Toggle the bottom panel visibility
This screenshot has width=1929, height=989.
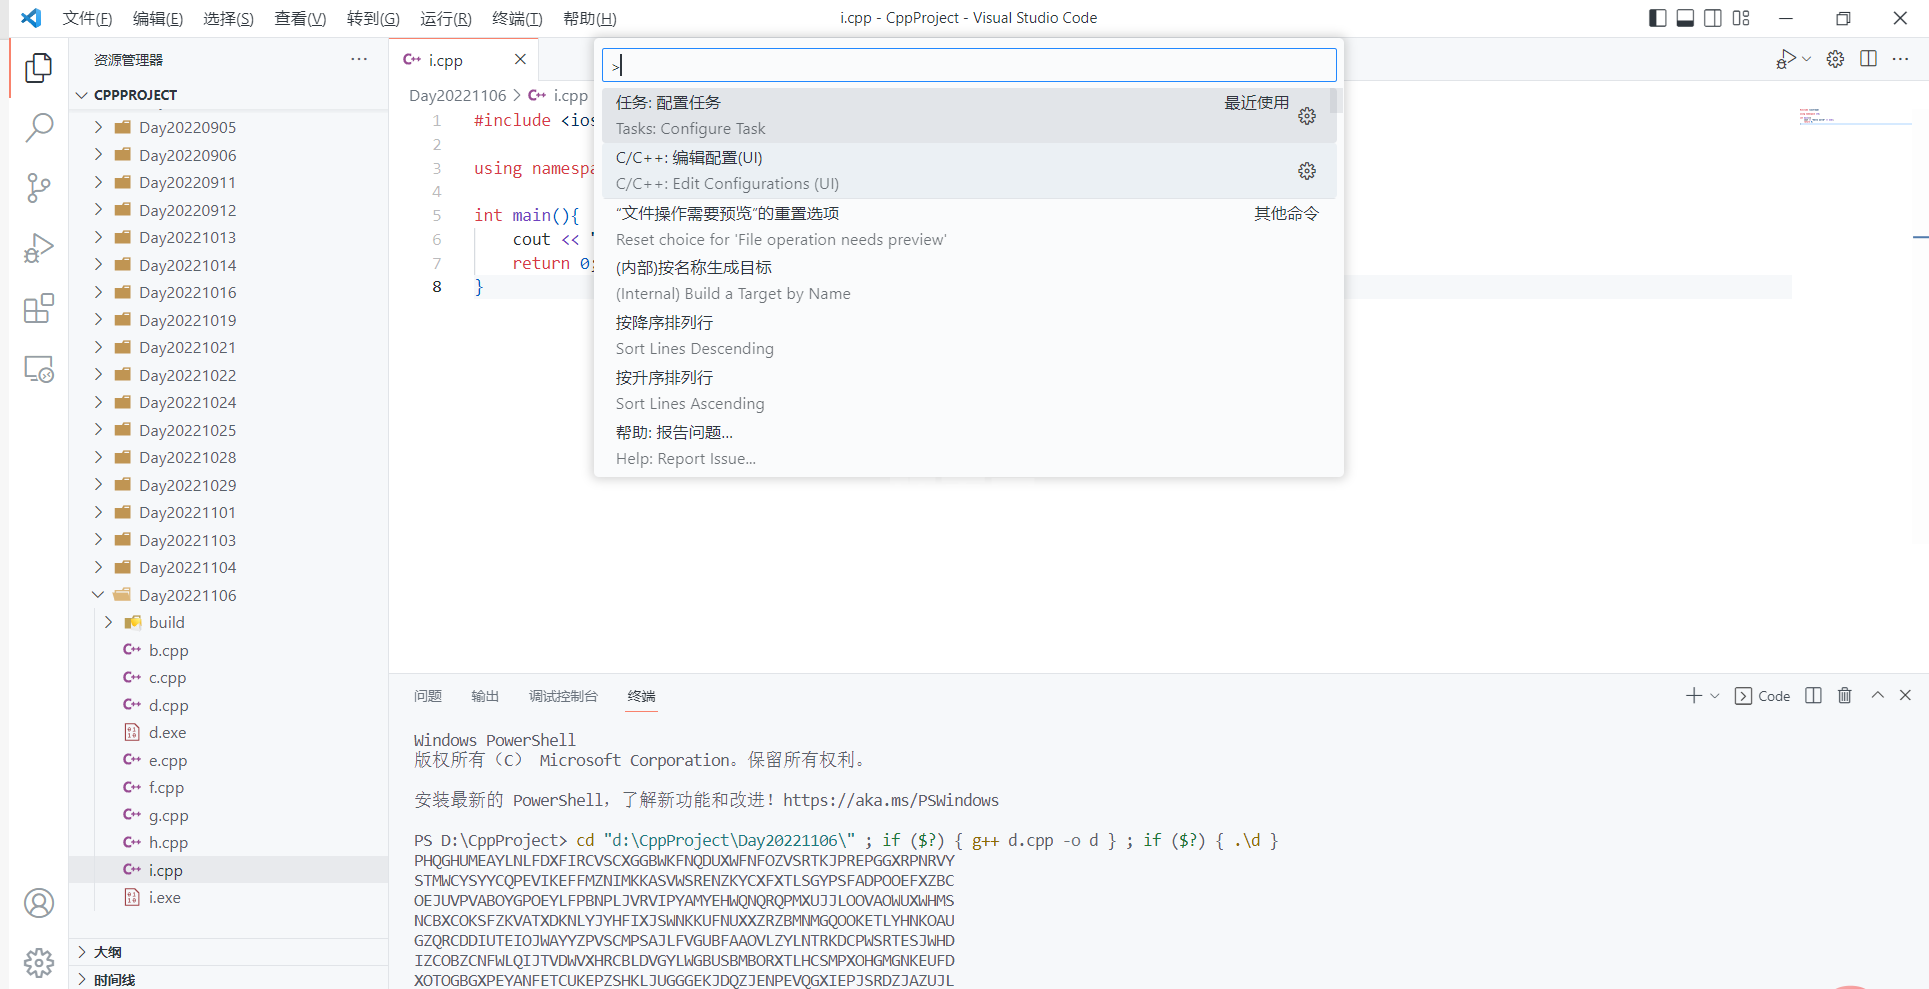(1685, 18)
